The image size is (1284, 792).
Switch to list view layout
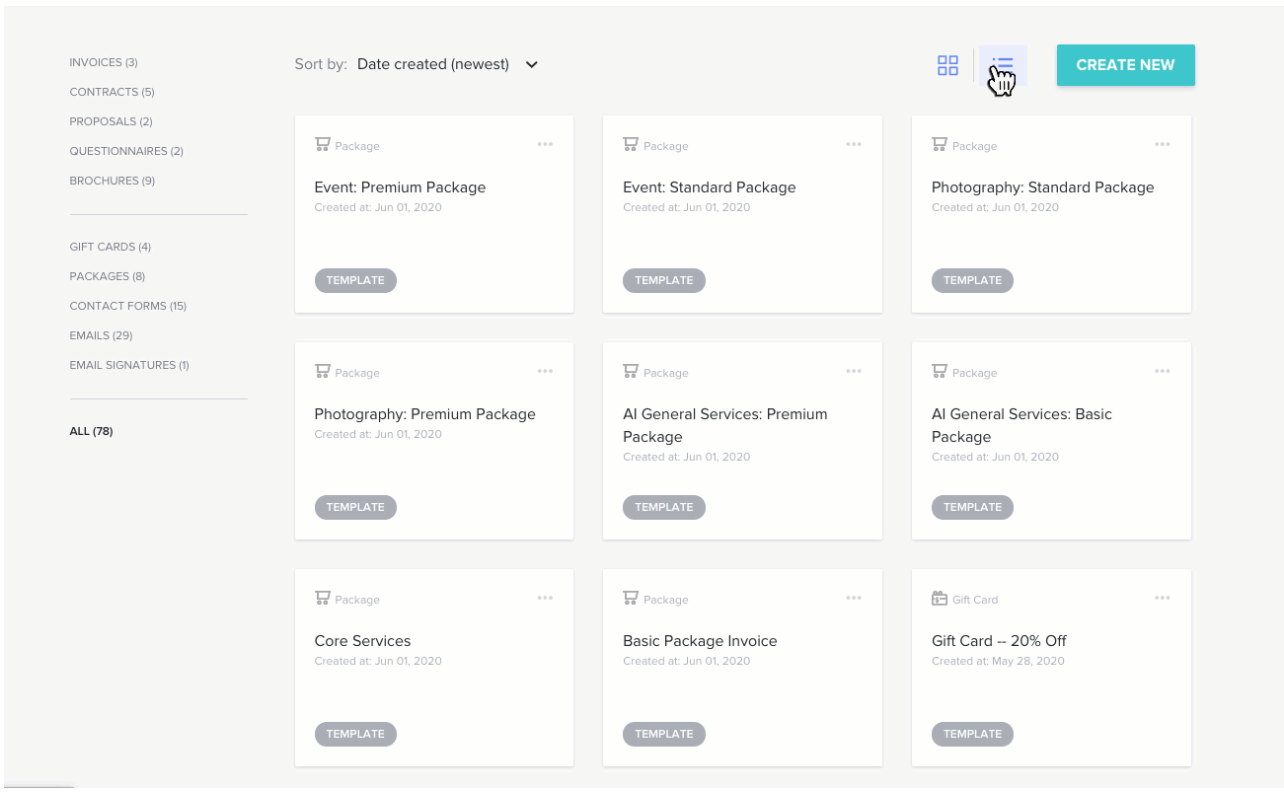click(1002, 66)
